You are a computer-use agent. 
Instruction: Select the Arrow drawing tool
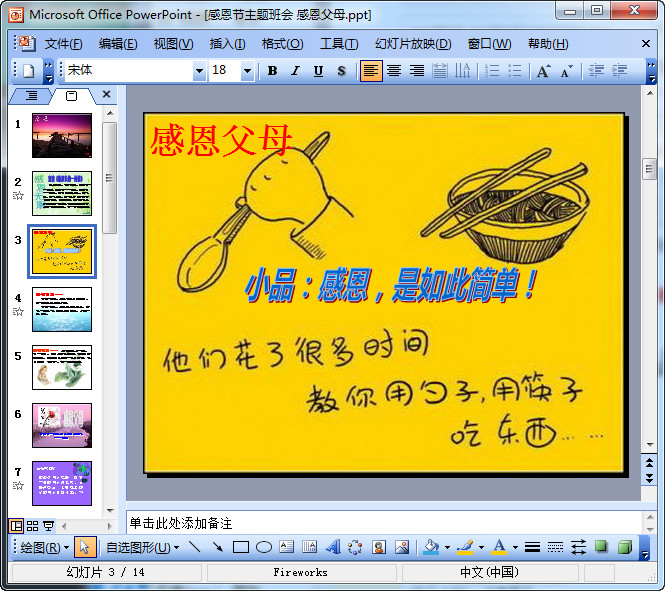(x=218, y=547)
